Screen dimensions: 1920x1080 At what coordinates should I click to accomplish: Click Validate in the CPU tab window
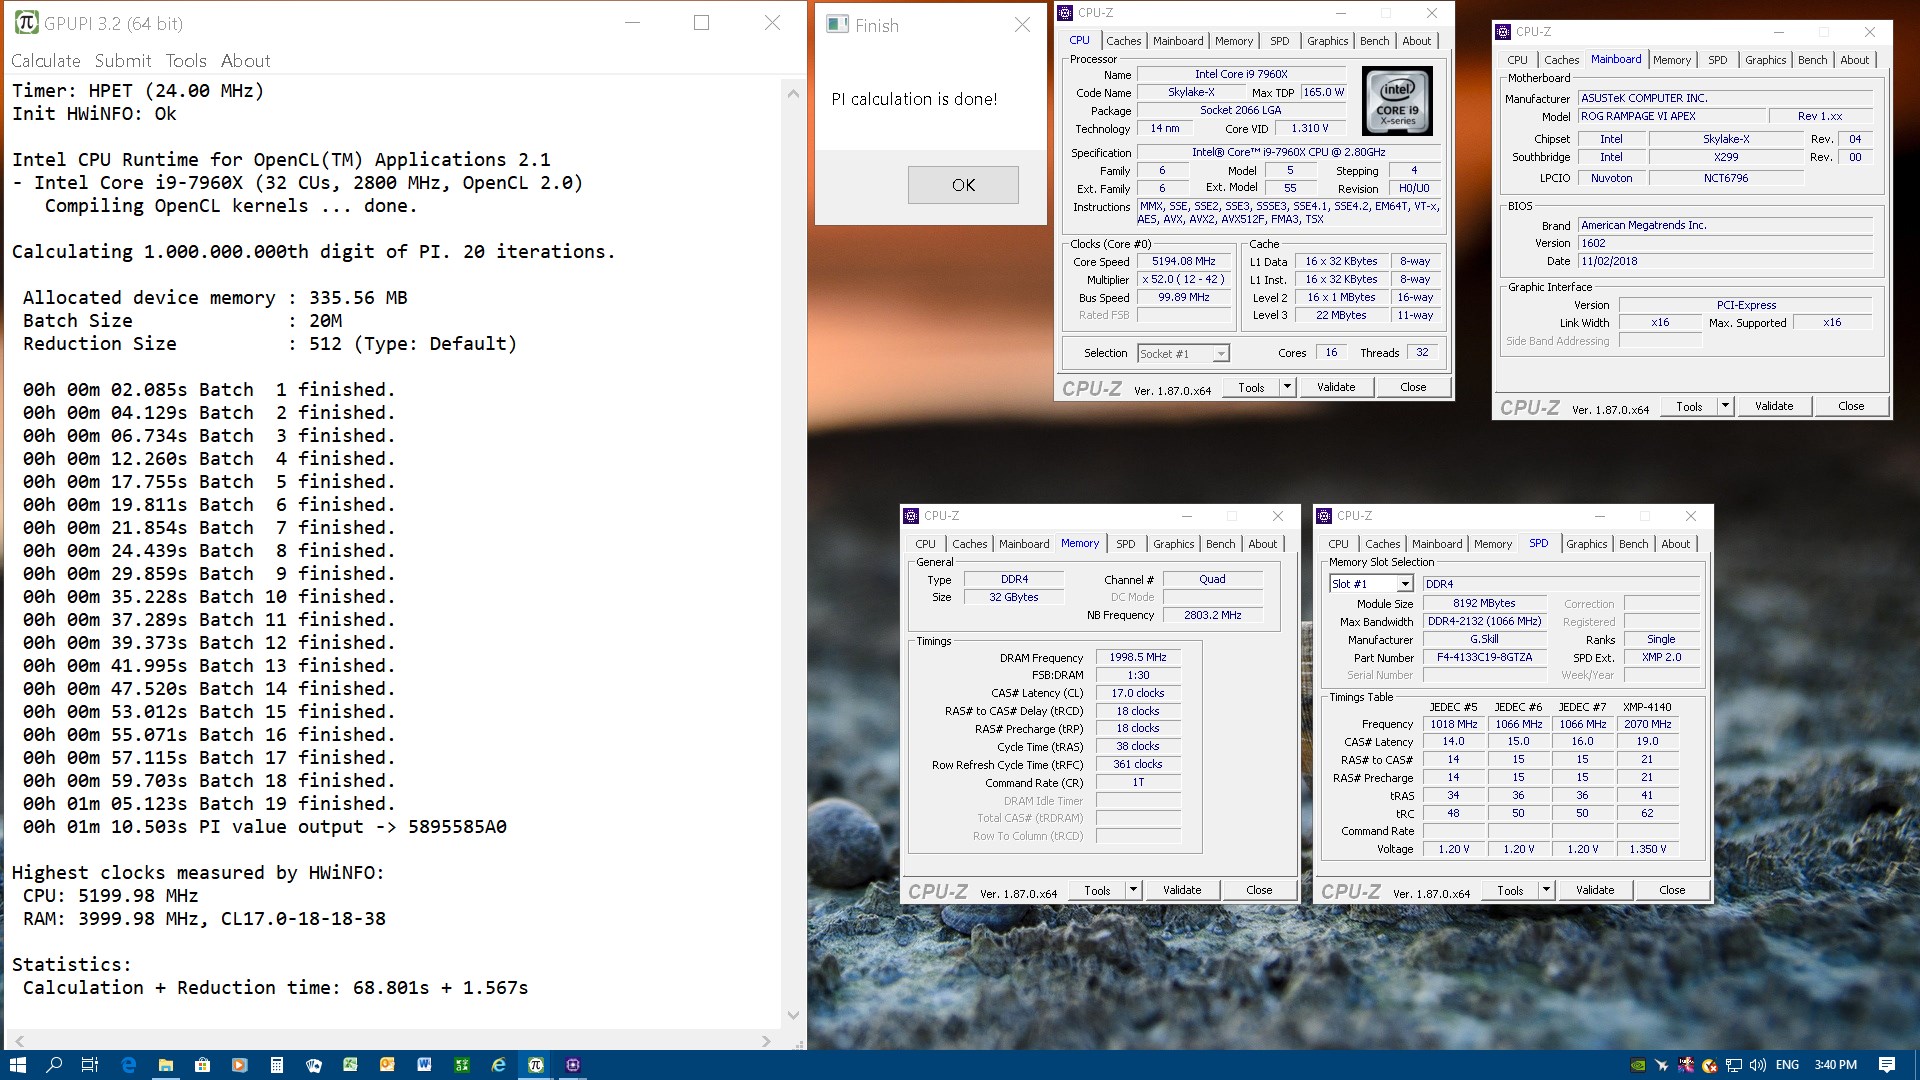tap(1336, 387)
